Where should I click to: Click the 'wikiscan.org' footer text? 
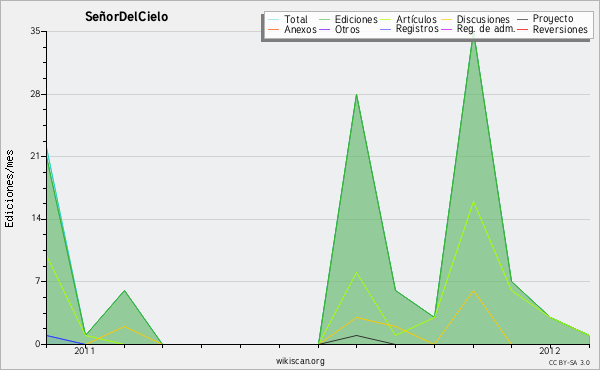300,361
